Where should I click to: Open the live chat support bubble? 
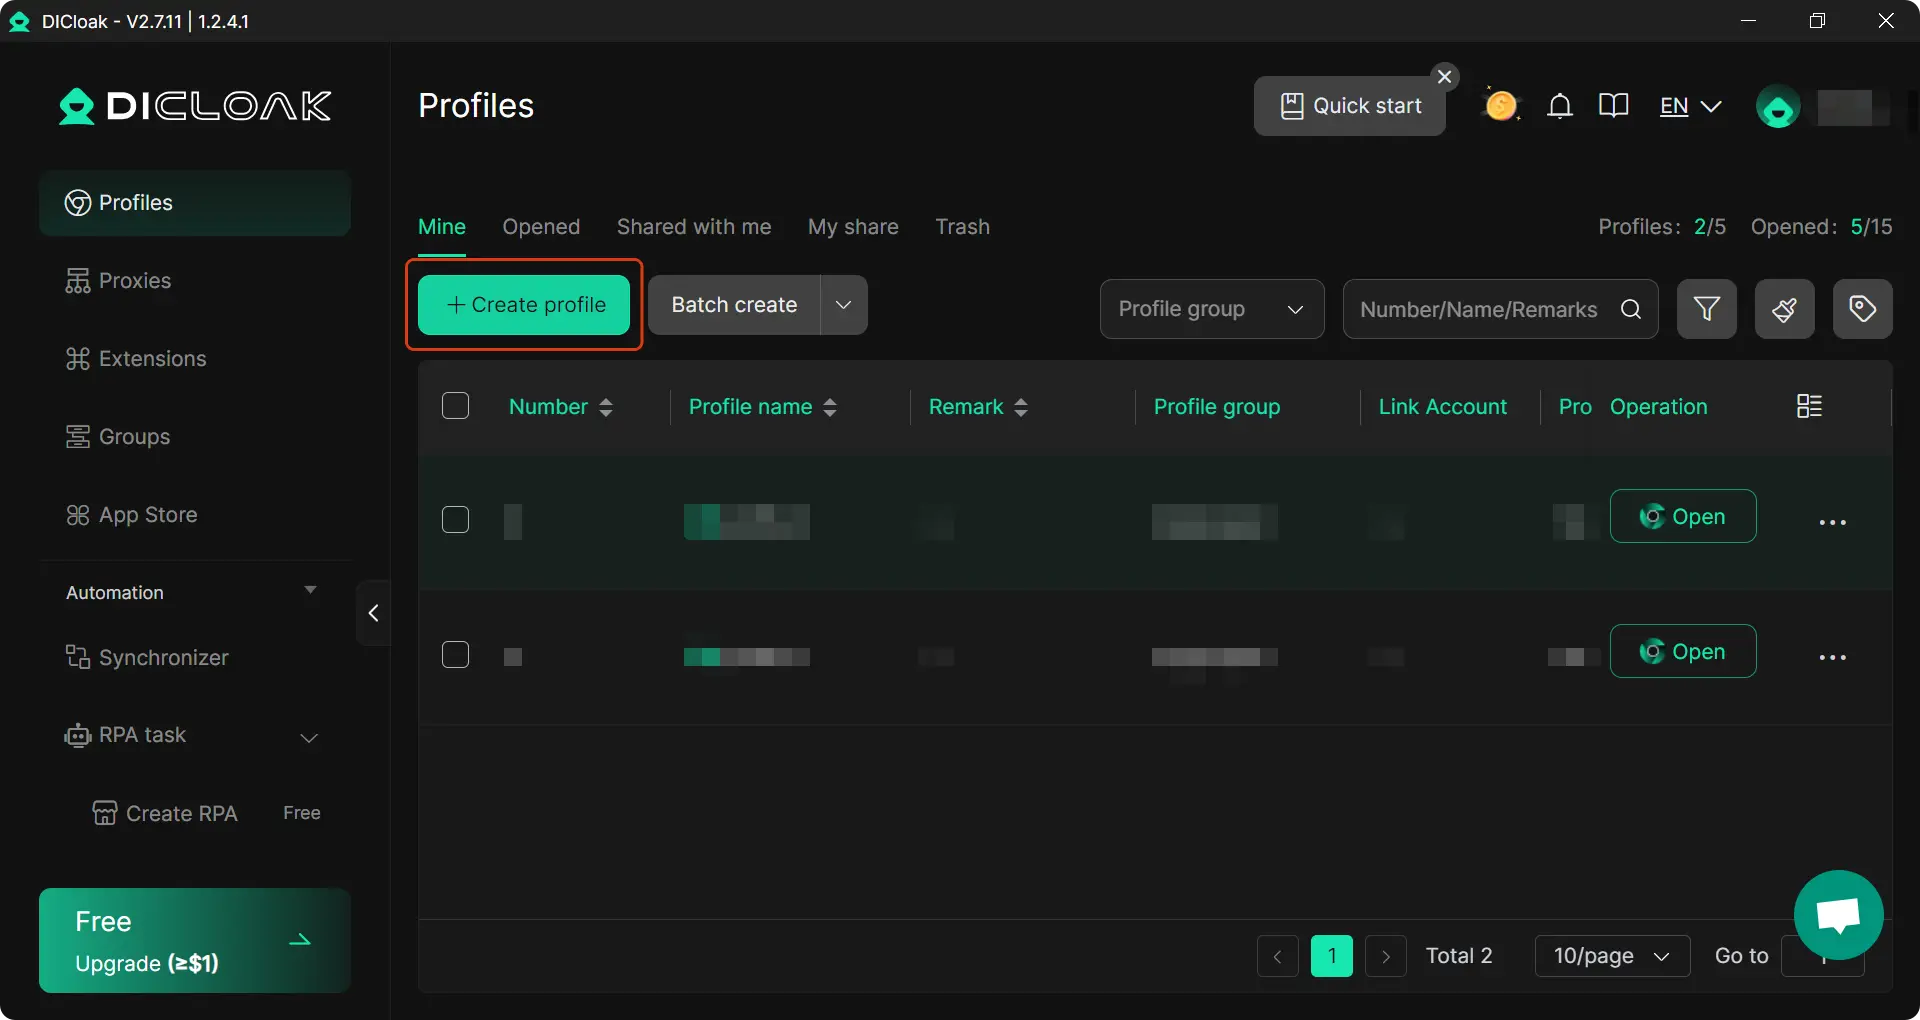pos(1838,914)
